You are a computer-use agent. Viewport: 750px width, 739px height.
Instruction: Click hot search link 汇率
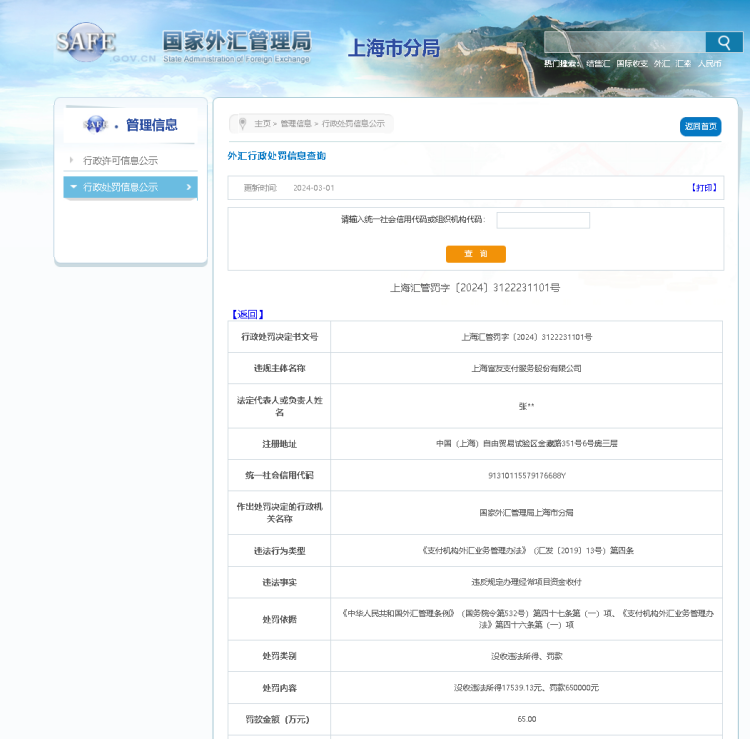coord(683,64)
